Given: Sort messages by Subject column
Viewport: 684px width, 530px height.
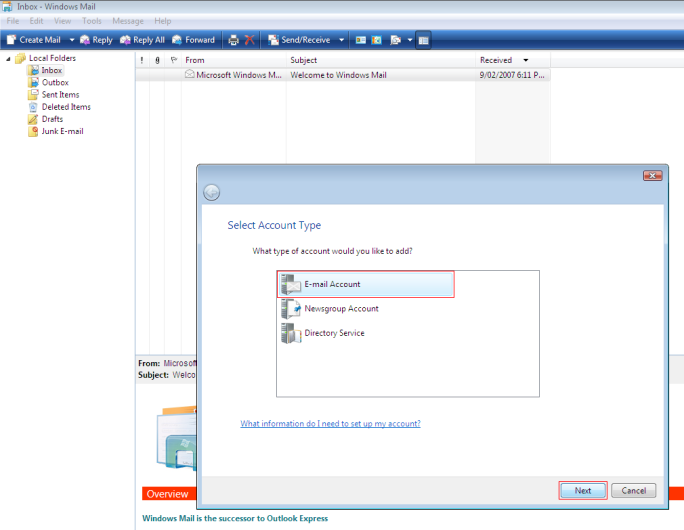Looking at the screenshot, I should (x=381, y=60).
